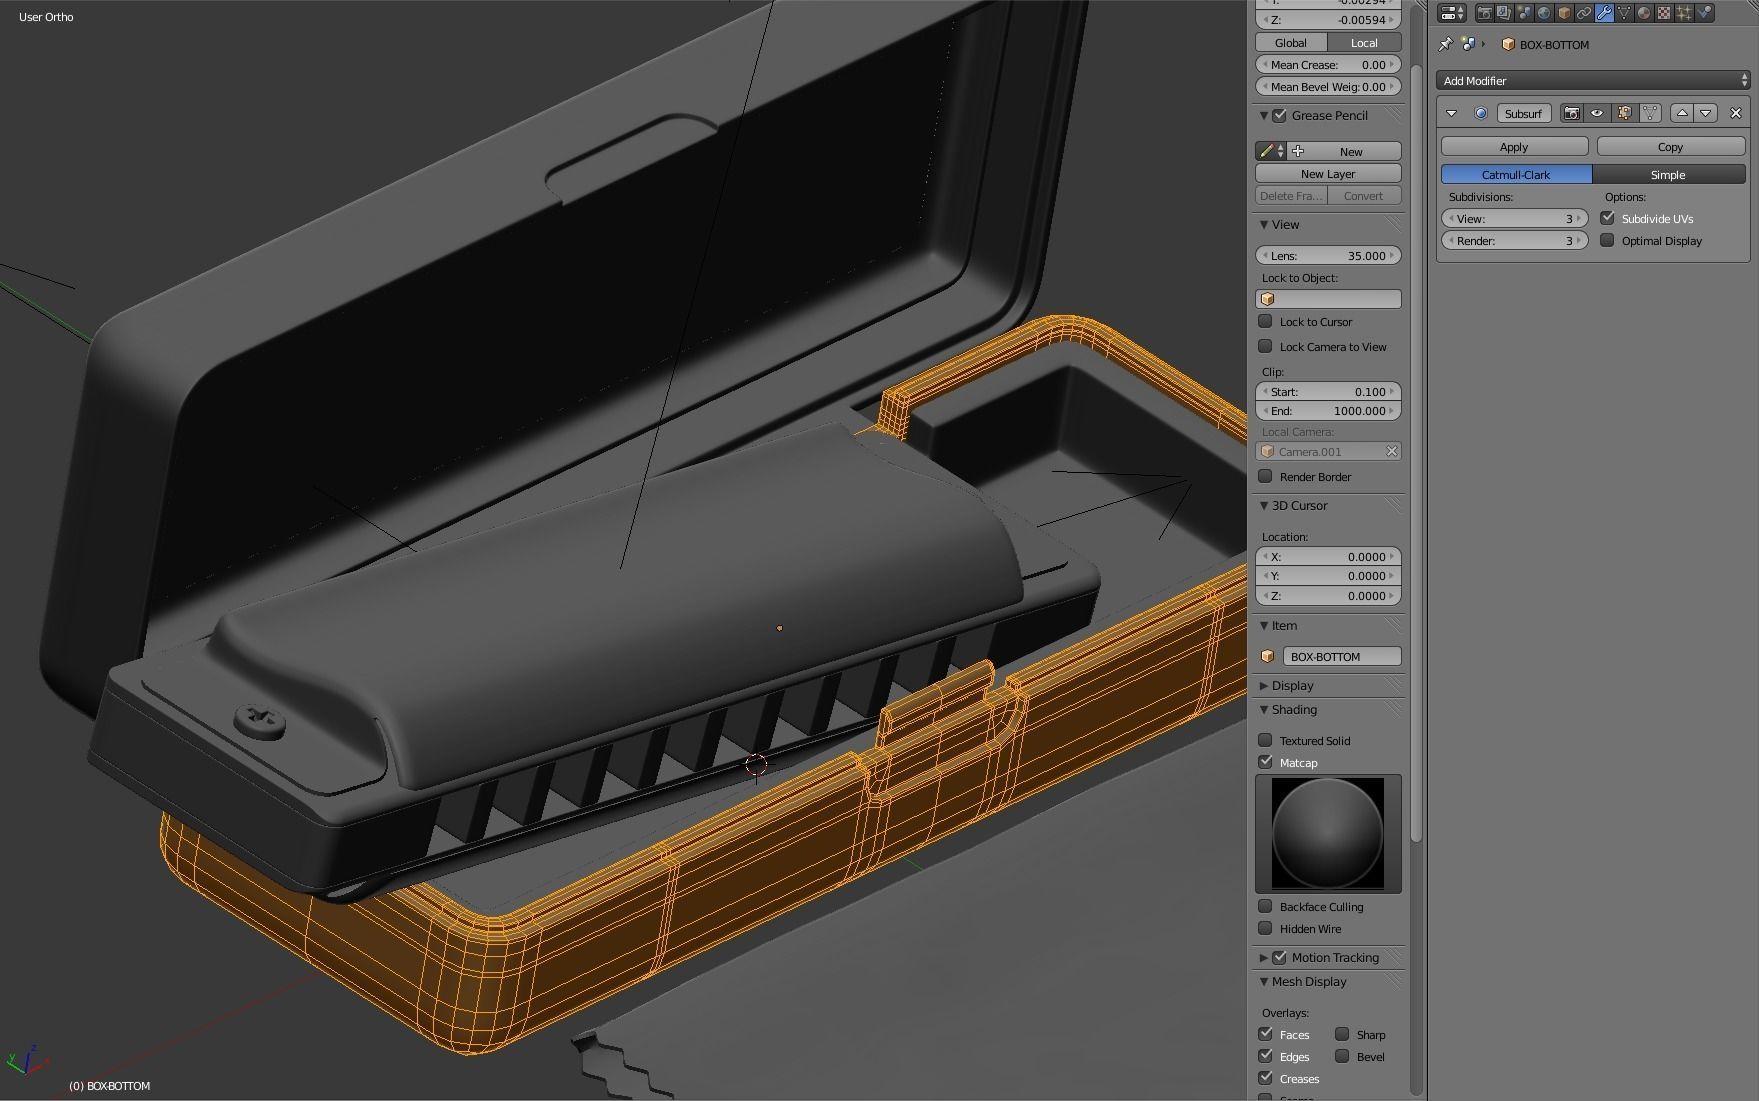Screen dimensions: 1759x1101
Task: Open the Render properties tab (camera icon)
Action: click(1485, 13)
